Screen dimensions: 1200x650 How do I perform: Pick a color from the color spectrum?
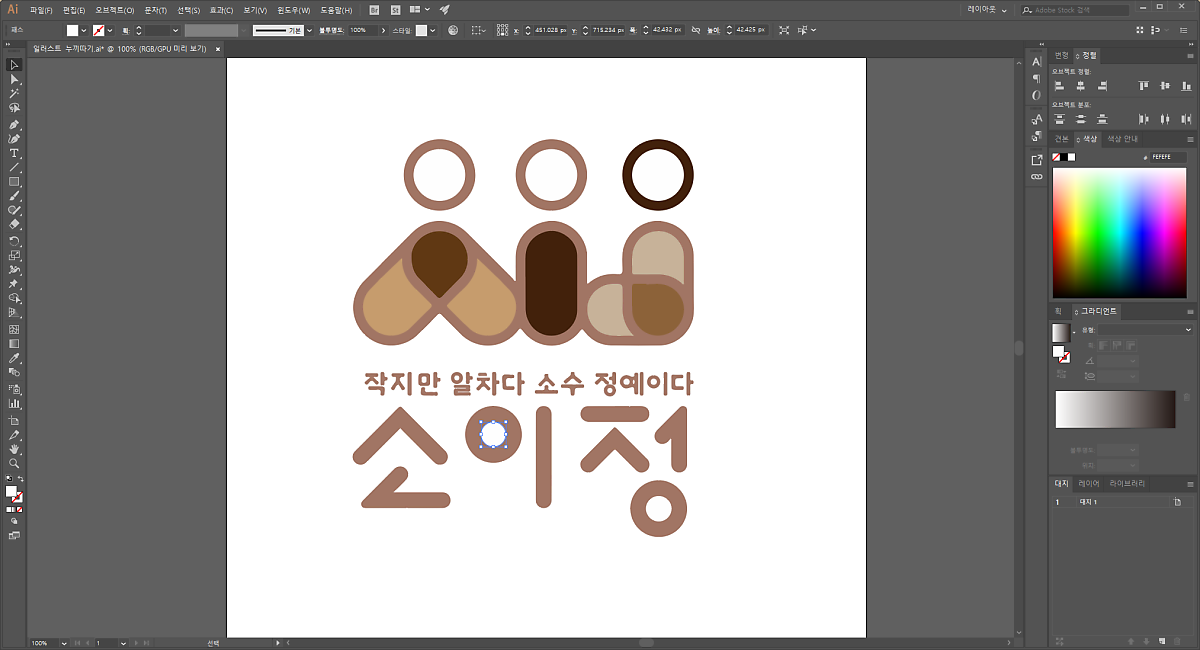(1119, 232)
